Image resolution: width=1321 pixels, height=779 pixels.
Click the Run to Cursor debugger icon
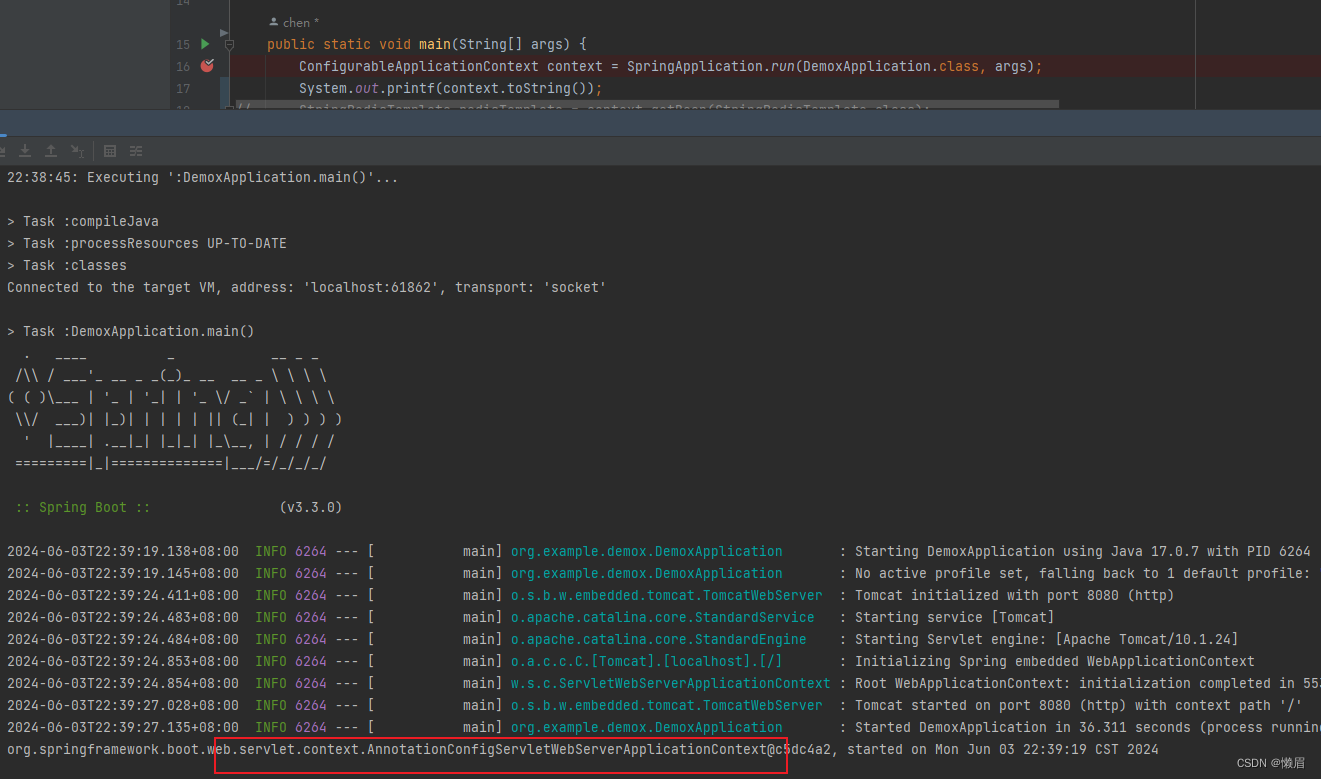pyautogui.click(x=77, y=151)
